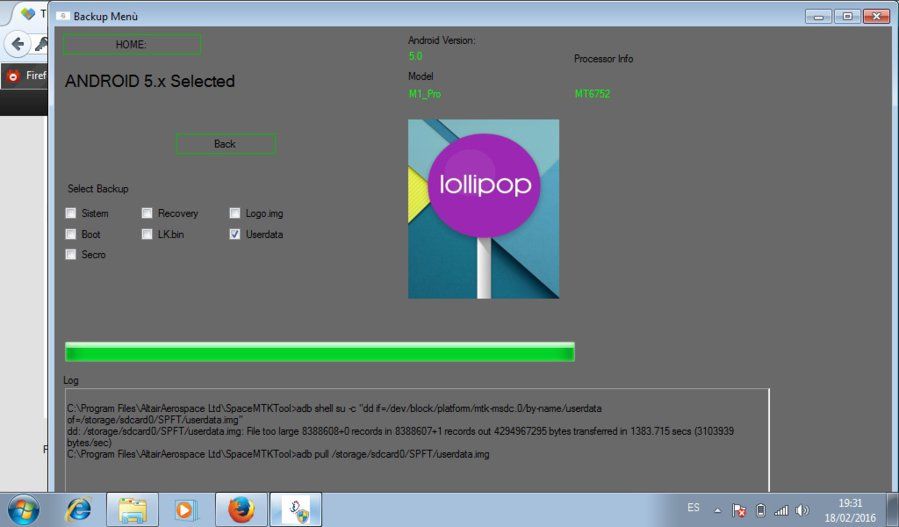The image size is (899, 527).
Task: Maximize the Backup Menù window
Action: coord(847,16)
